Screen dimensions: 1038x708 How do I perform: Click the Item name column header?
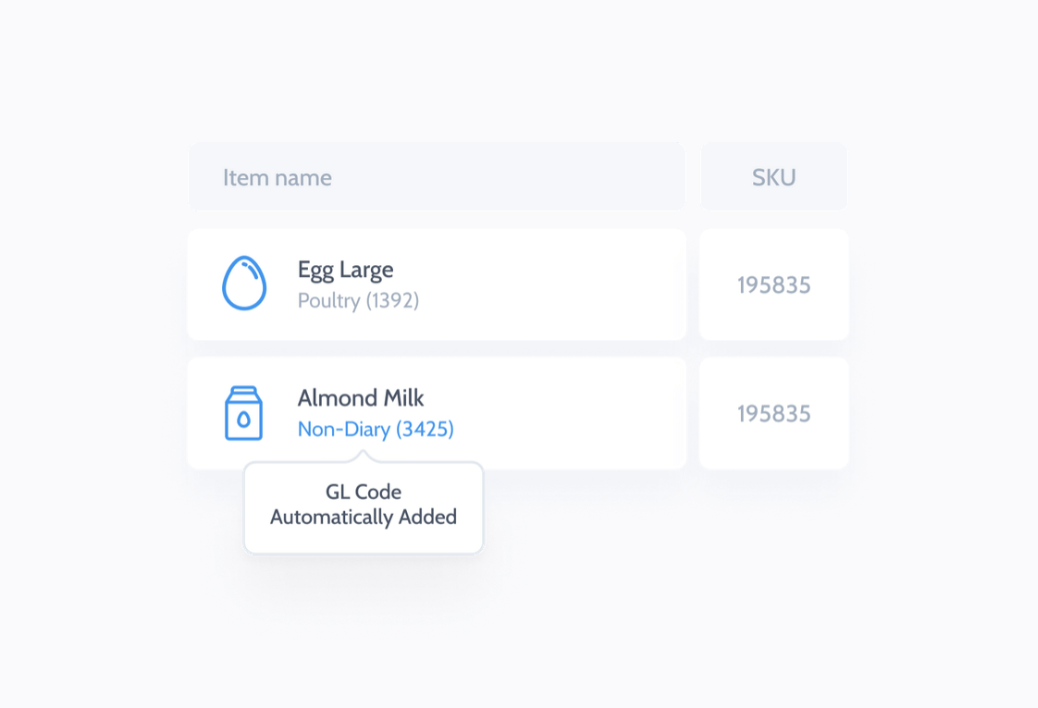pos(277,178)
